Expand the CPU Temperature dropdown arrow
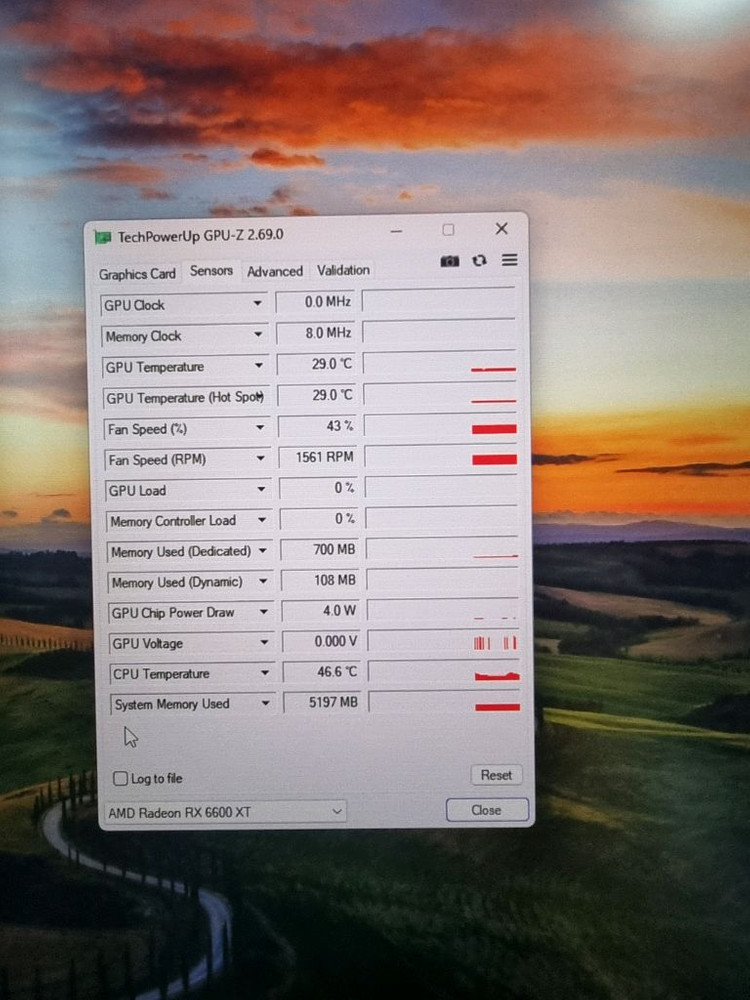 coord(265,674)
